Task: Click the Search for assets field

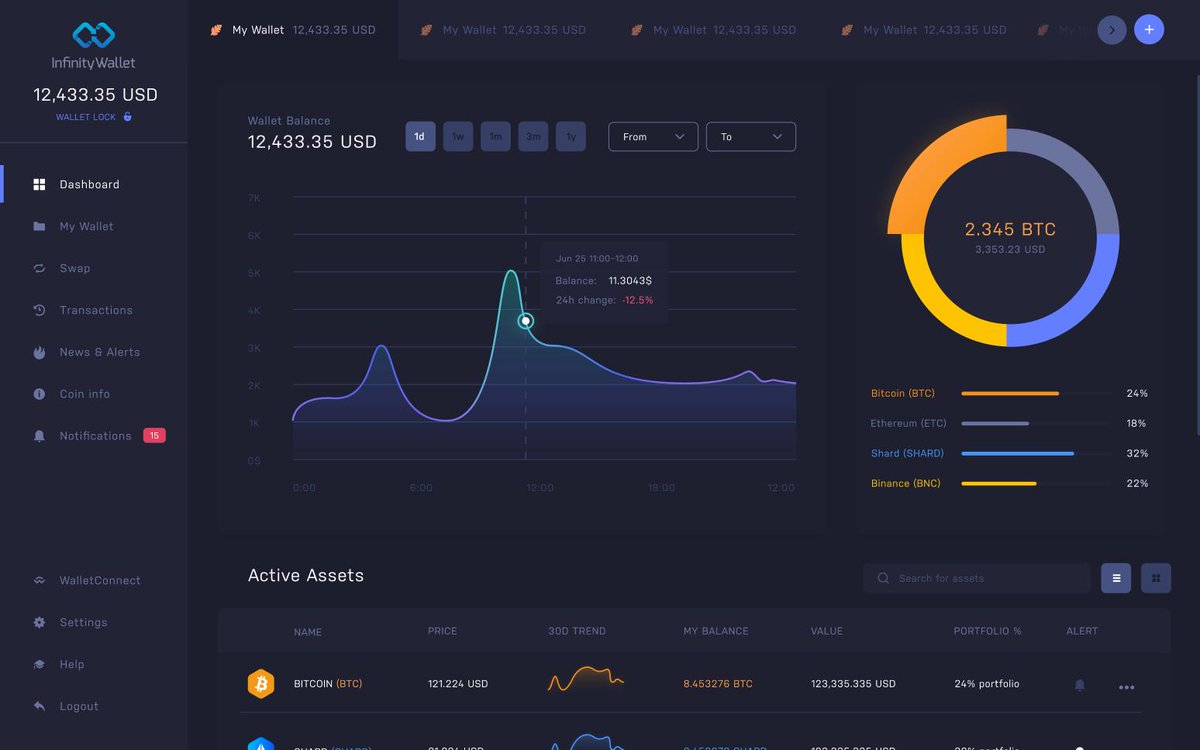Action: (x=977, y=578)
